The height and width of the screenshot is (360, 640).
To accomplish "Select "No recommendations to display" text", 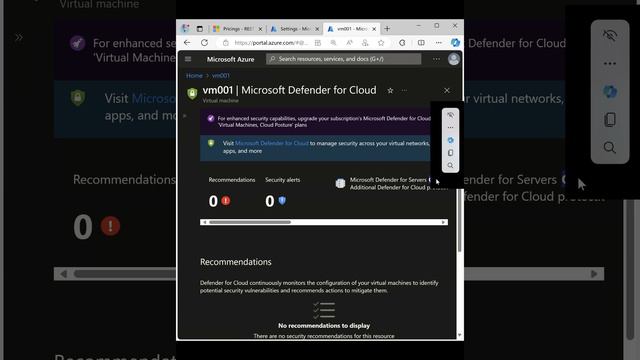I will coord(324,326).
